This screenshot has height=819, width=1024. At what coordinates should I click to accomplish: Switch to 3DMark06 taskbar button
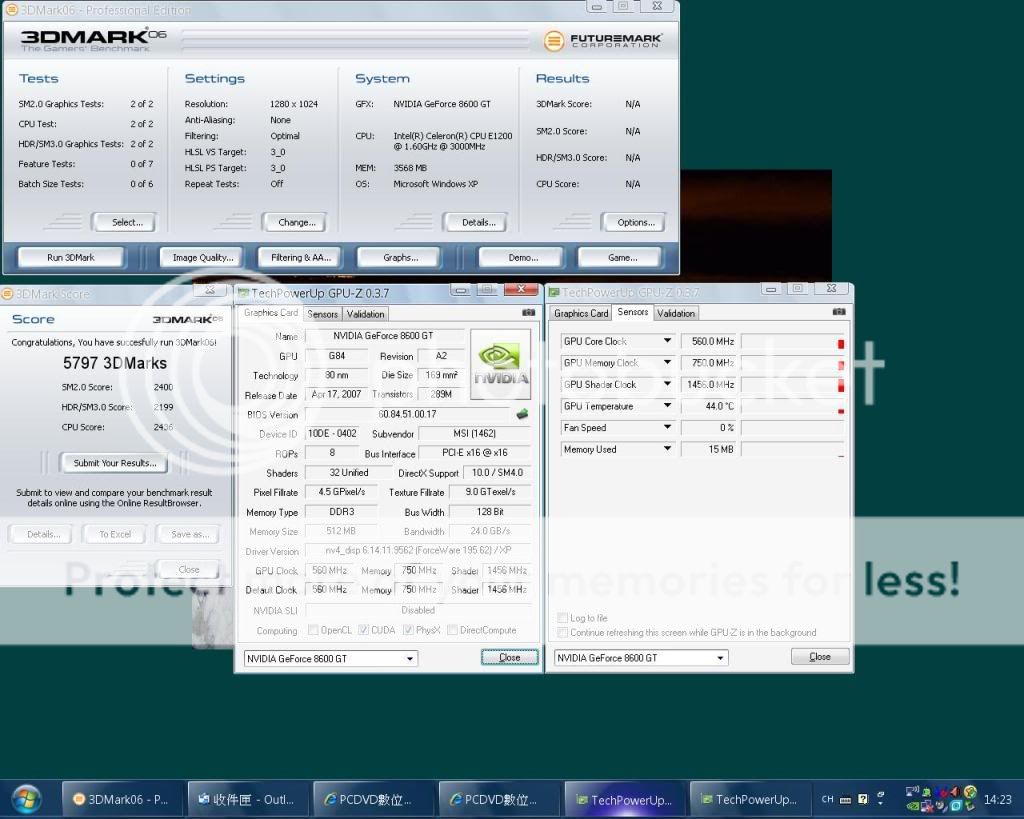click(121, 799)
